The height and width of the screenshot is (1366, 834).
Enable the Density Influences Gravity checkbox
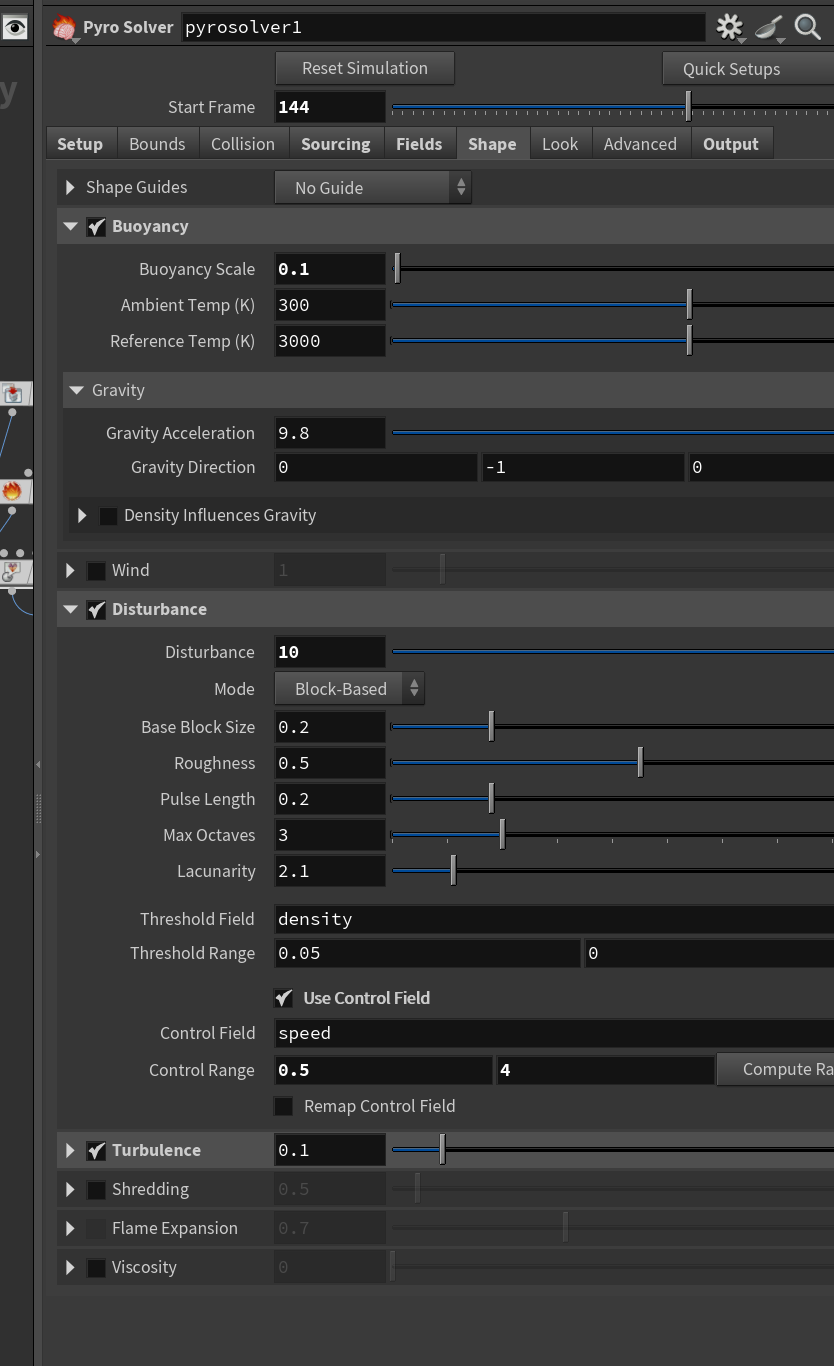[x=108, y=516]
